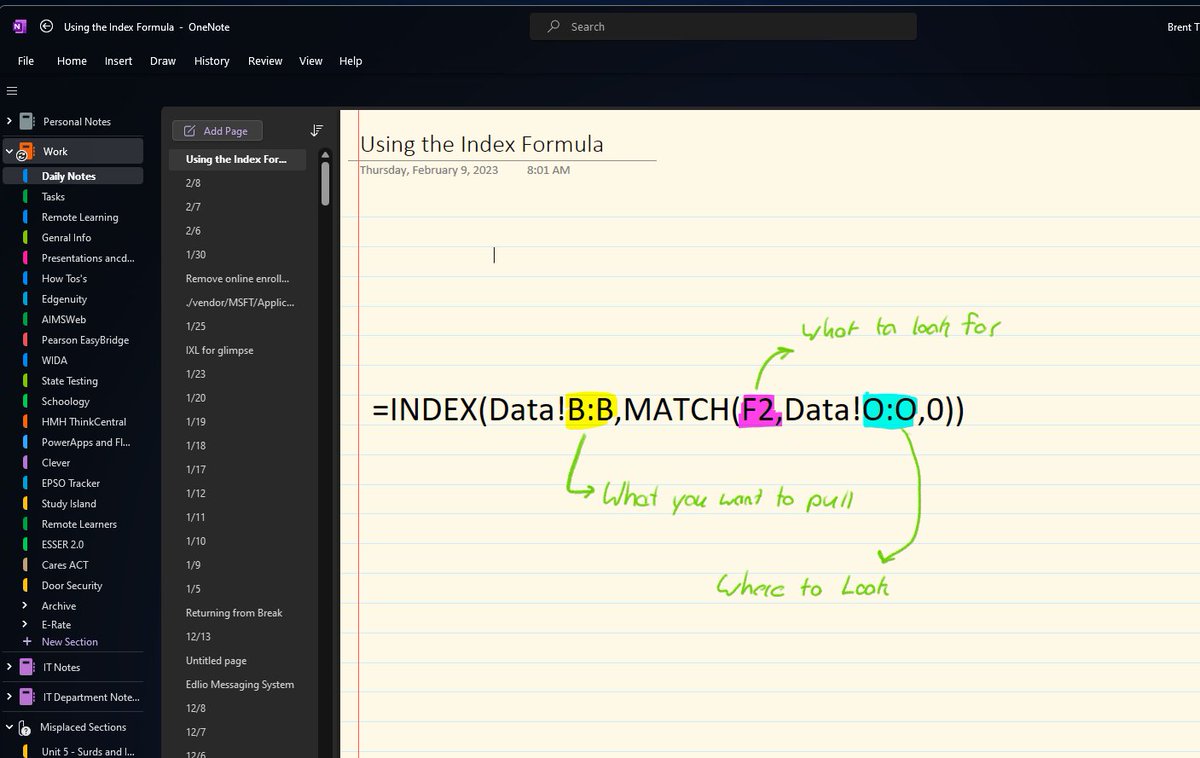Click the Personal Notes notebook icon
The height and width of the screenshot is (758, 1200).
tap(27, 121)
